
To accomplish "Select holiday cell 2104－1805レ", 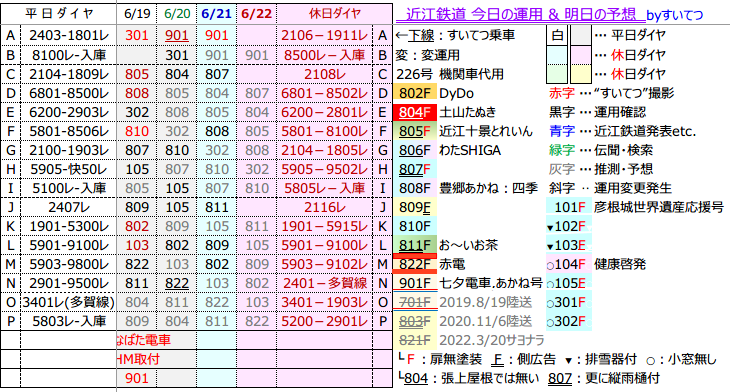I will (324, 150).
